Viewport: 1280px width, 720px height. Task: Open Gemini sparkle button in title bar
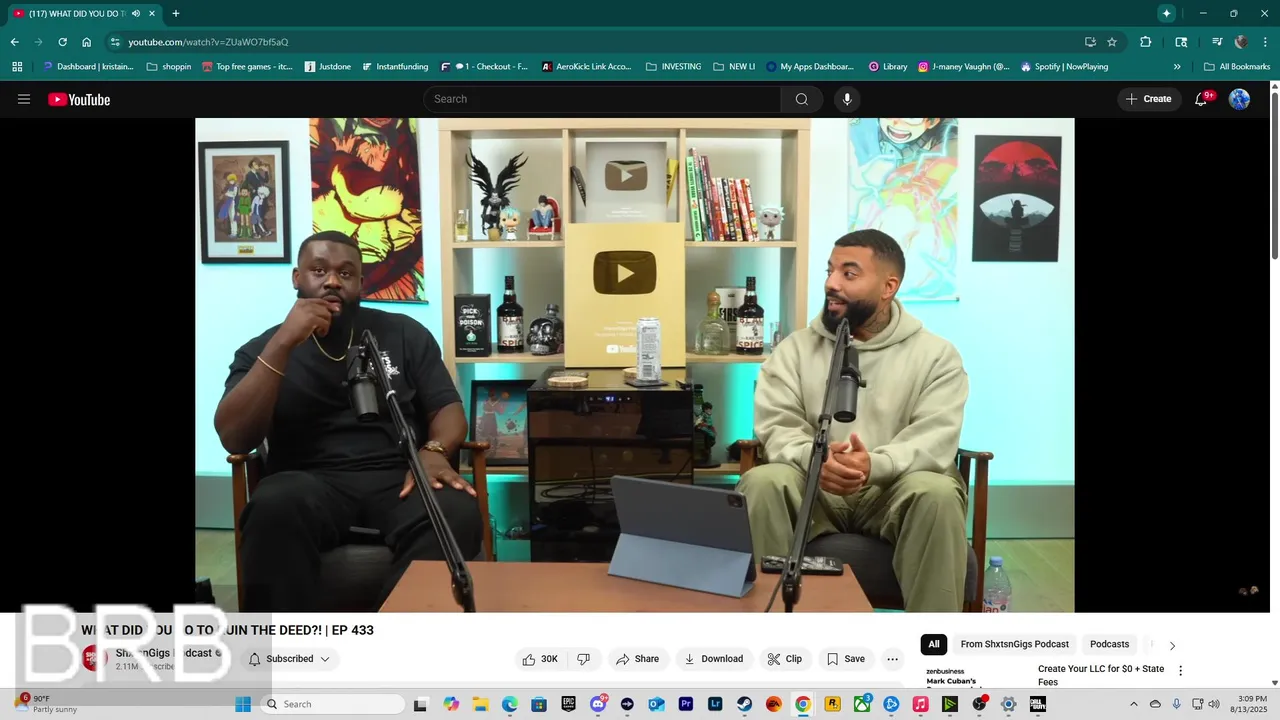tap(1166, 13)
